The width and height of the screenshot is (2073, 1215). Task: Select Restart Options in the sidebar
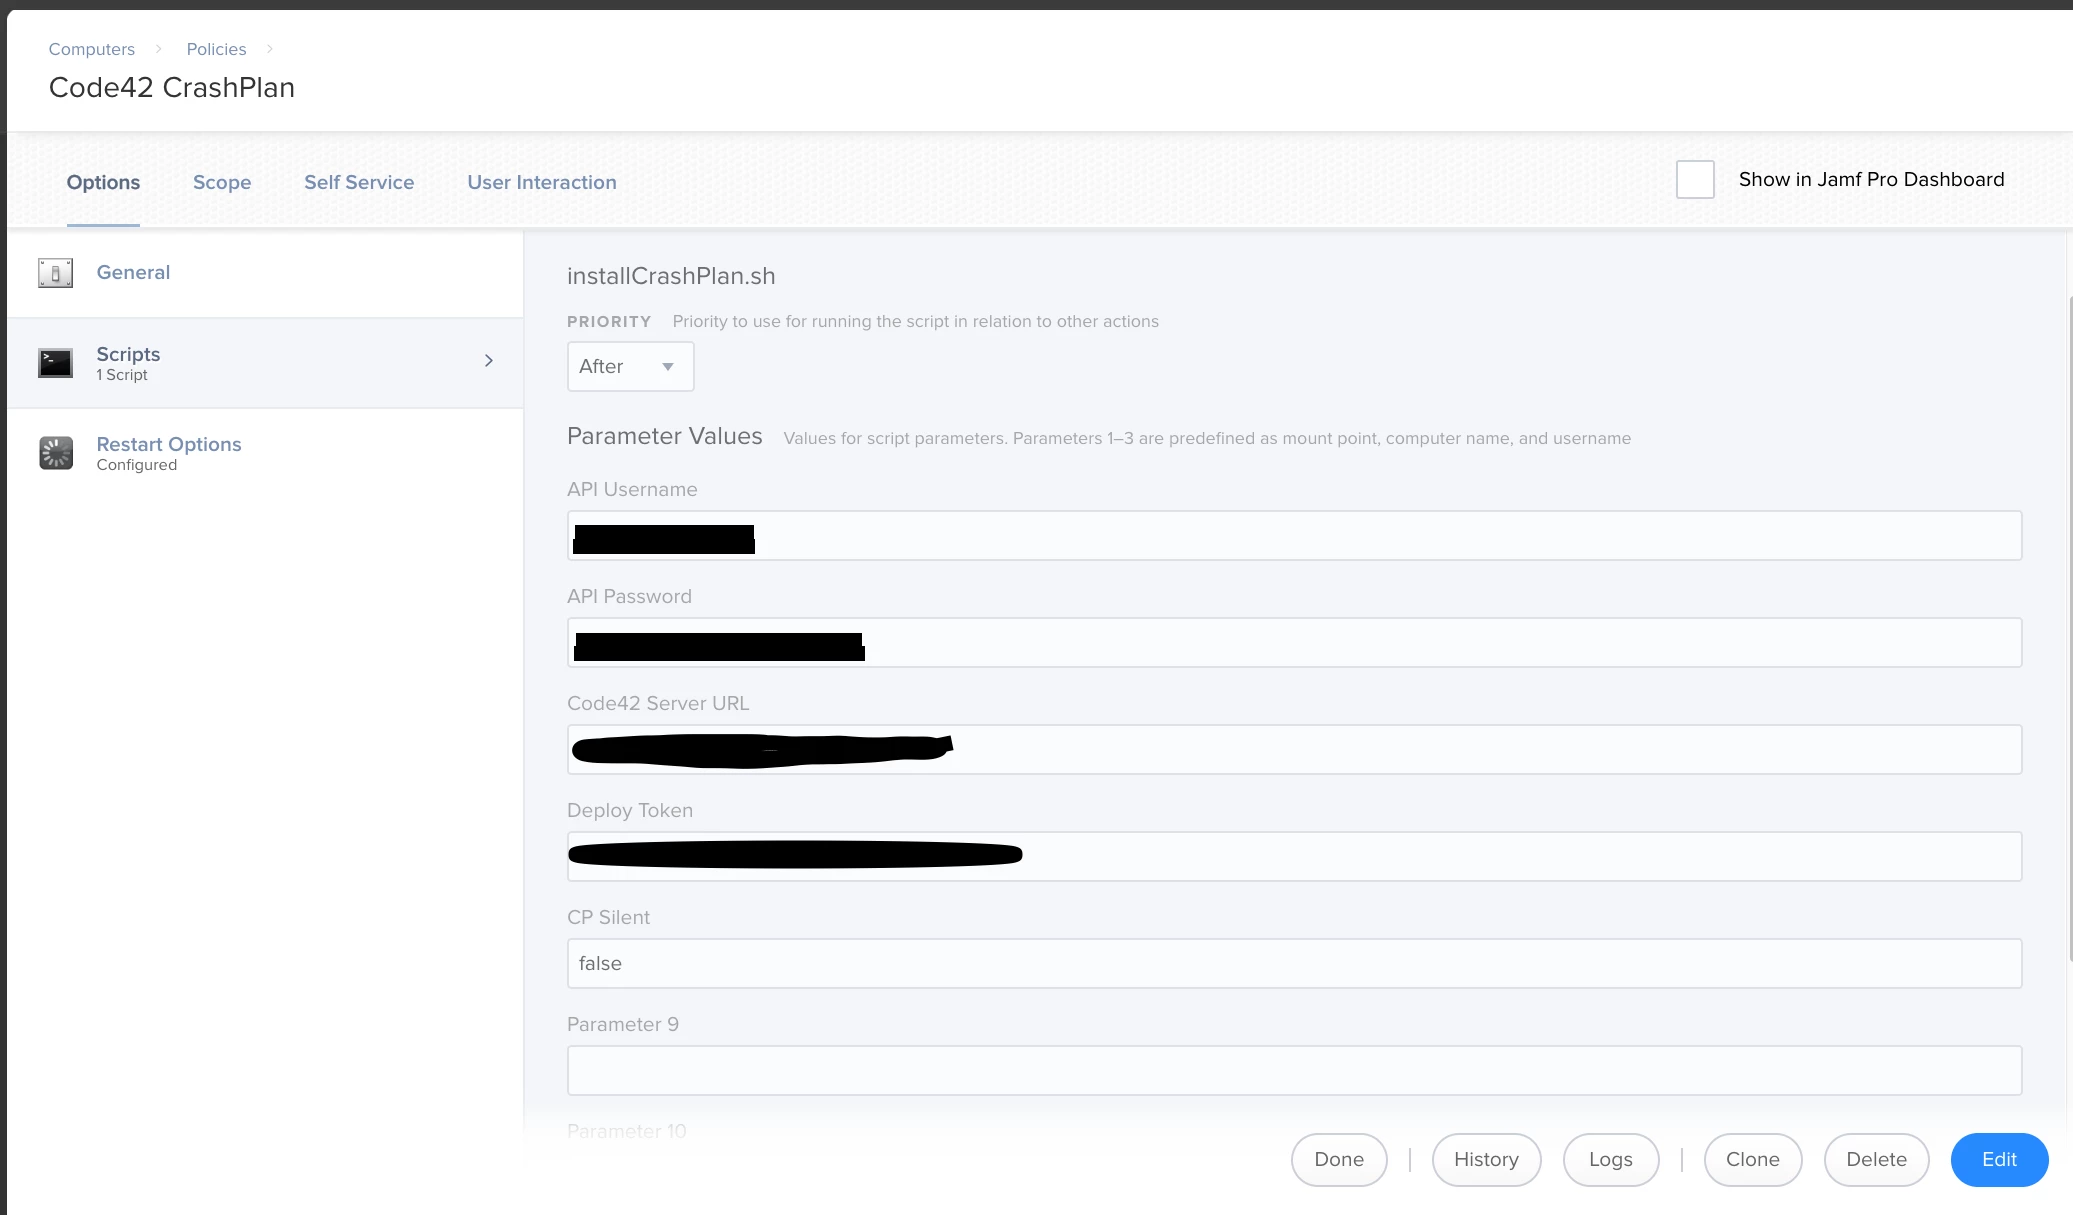(x=265, y=453)
